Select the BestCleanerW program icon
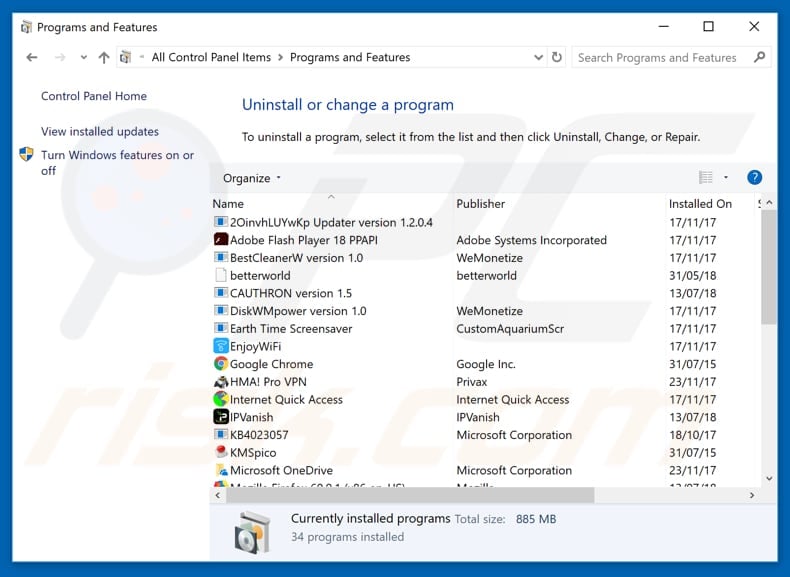The image size is (790, 577). coord(221,257)
